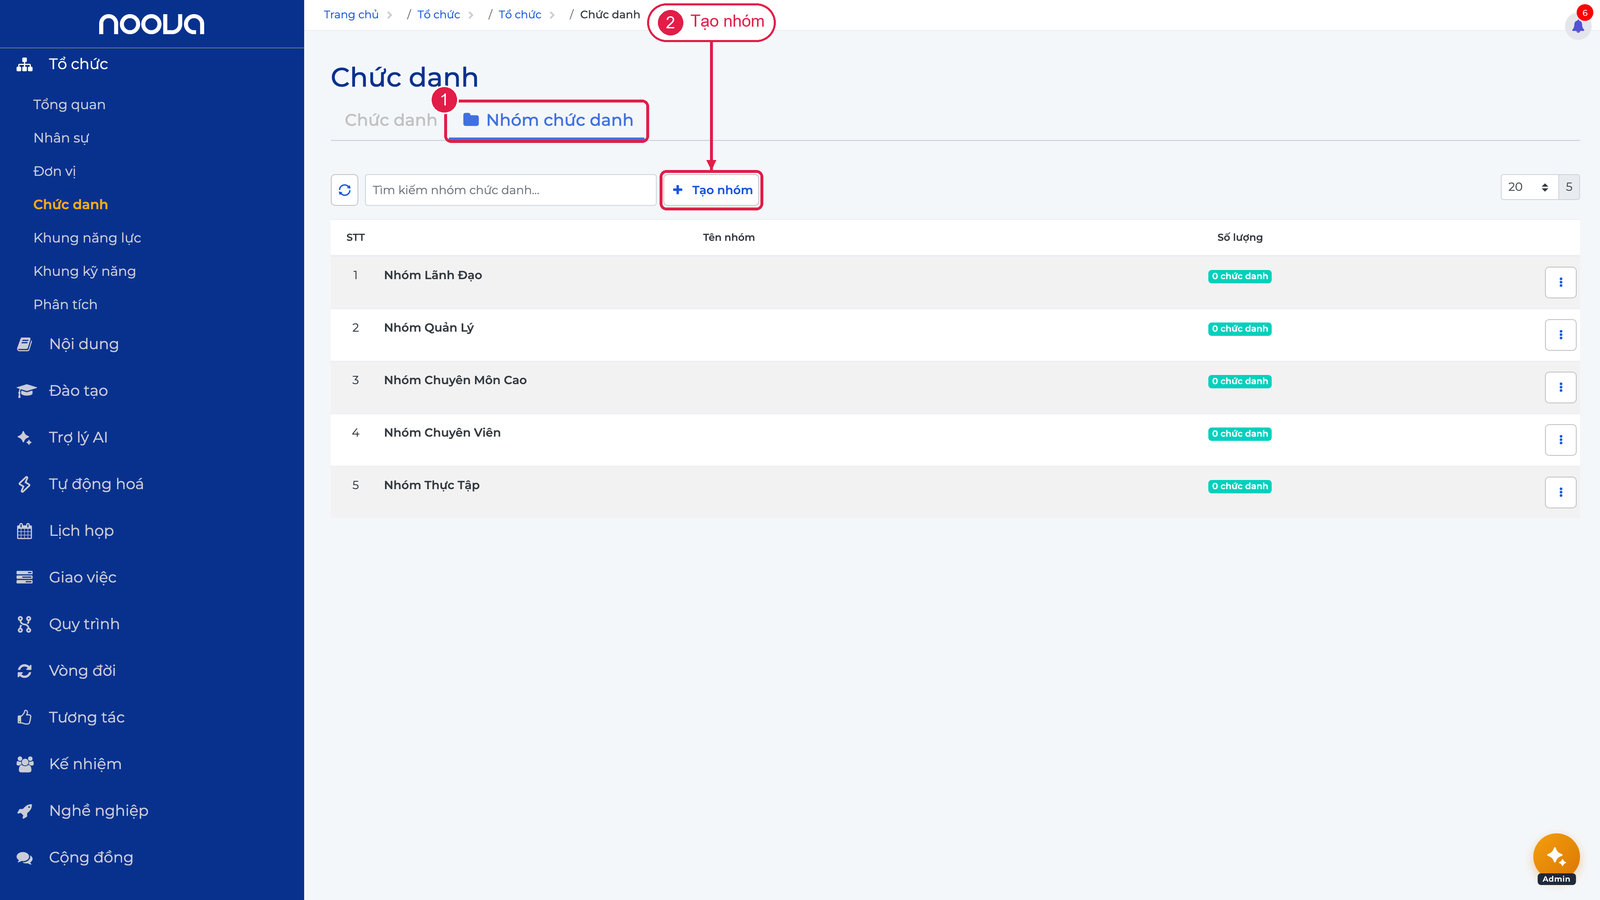Image resolution: width=1600 pixels, height=900 pixels.
Task: Click the 0 chức danh badge for Nhóm Thực Tập
Action: pos(1240,486)
